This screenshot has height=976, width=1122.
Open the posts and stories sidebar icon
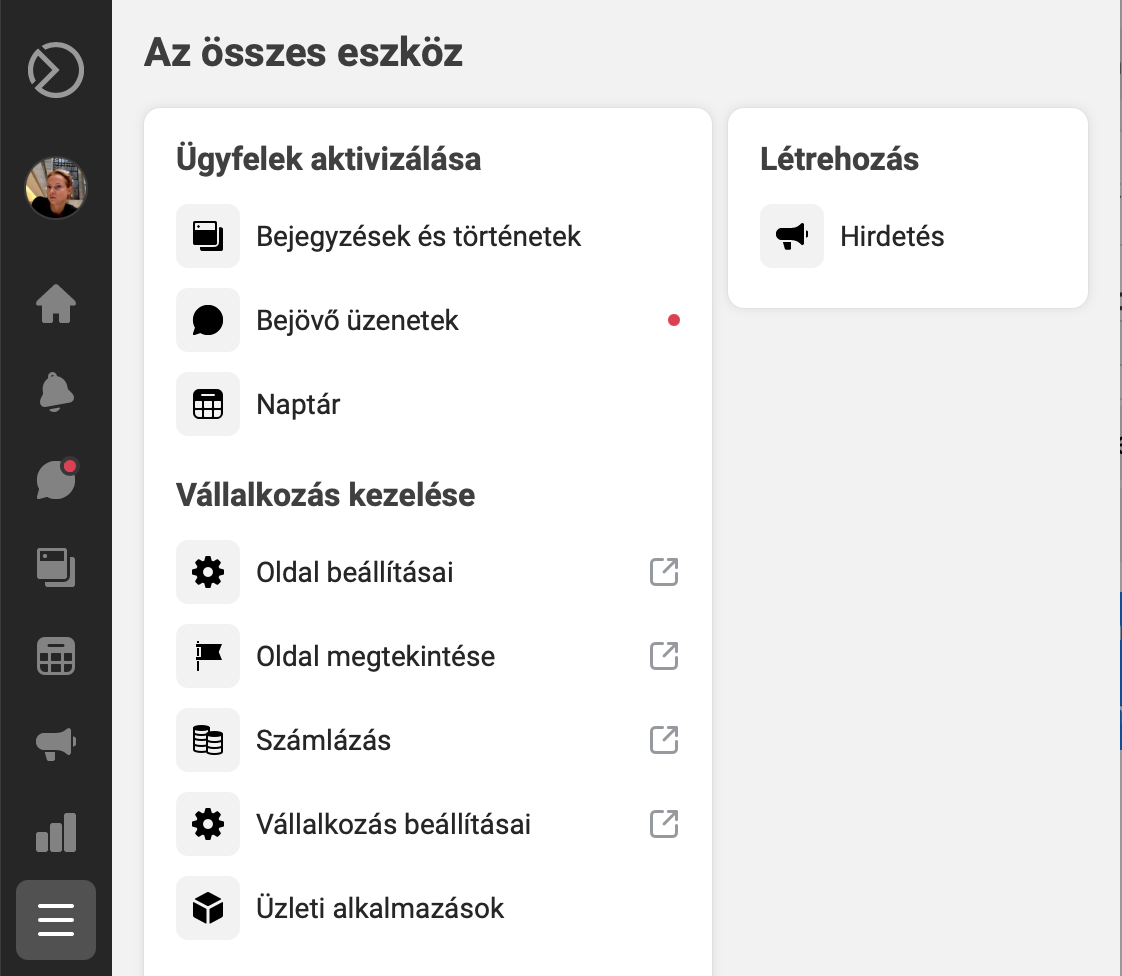tap(56, 568)
